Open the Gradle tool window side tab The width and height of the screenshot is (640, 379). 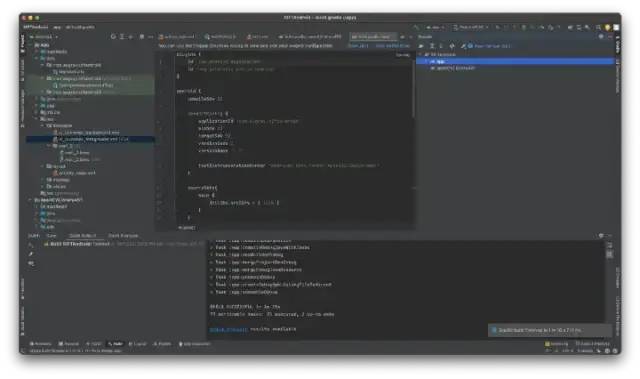tap(618, 44)
